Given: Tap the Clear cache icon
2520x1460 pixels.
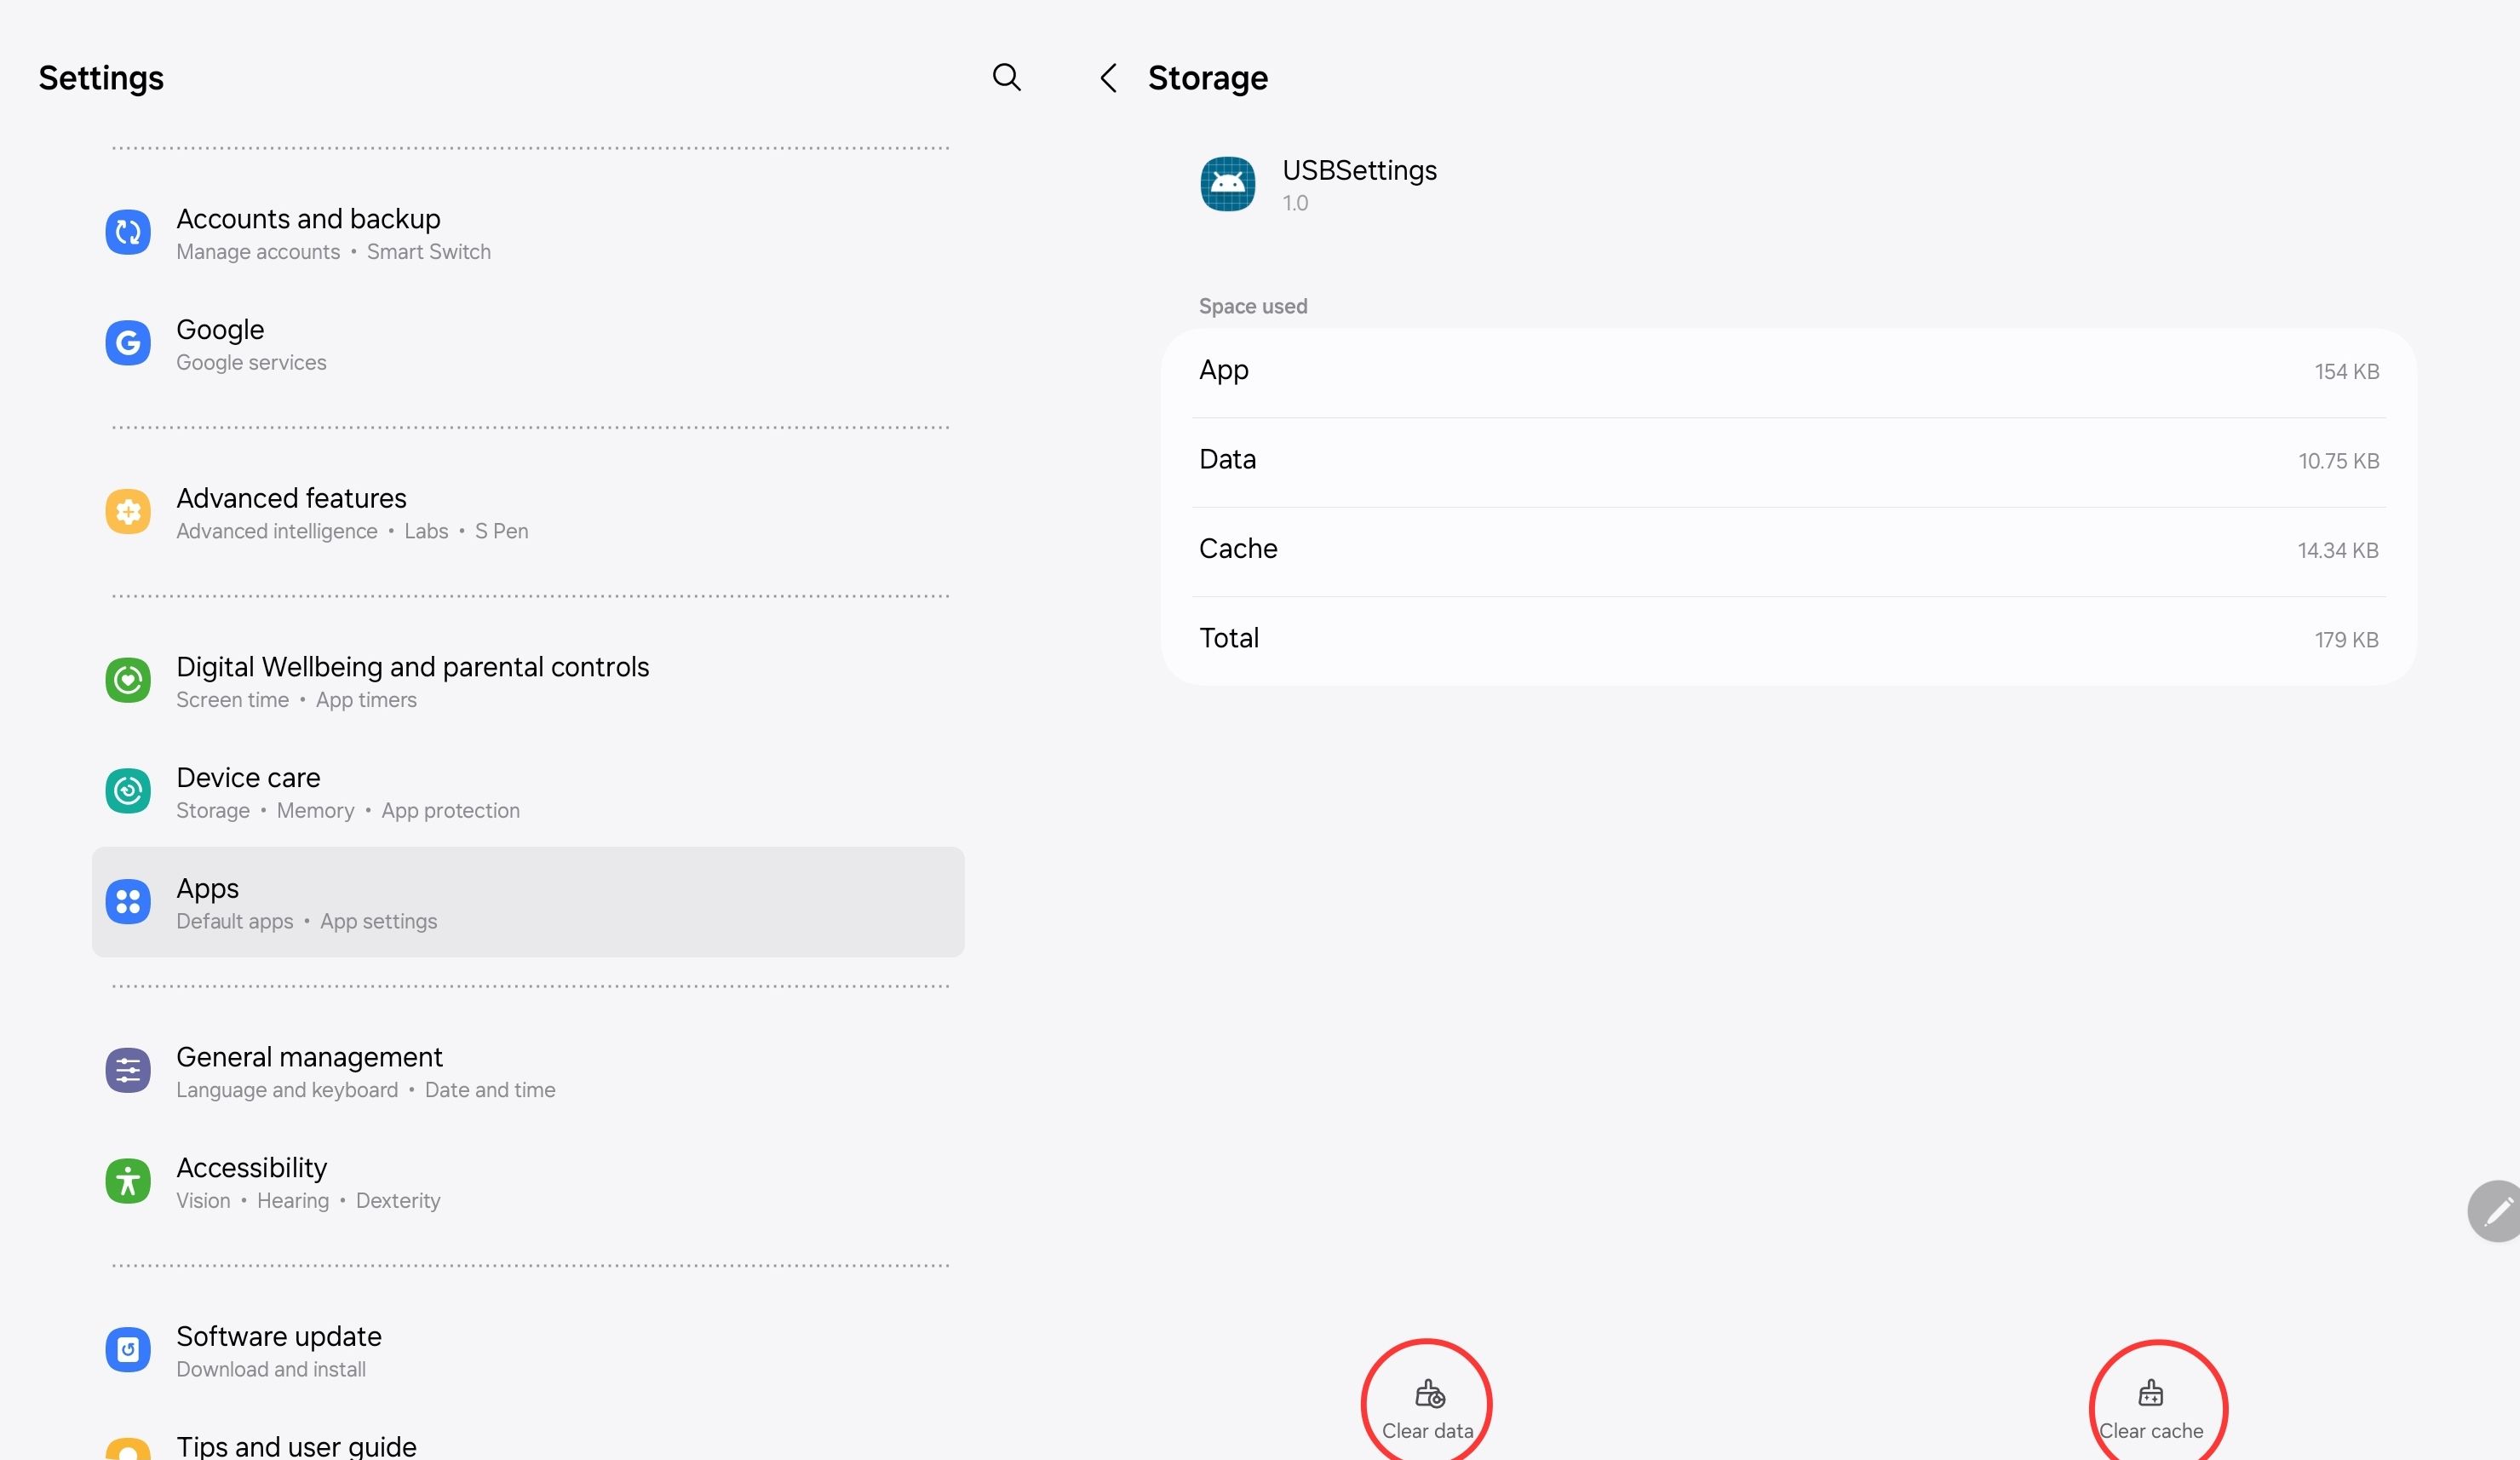Looking at the screenshot, I should pos(2150,1394).
